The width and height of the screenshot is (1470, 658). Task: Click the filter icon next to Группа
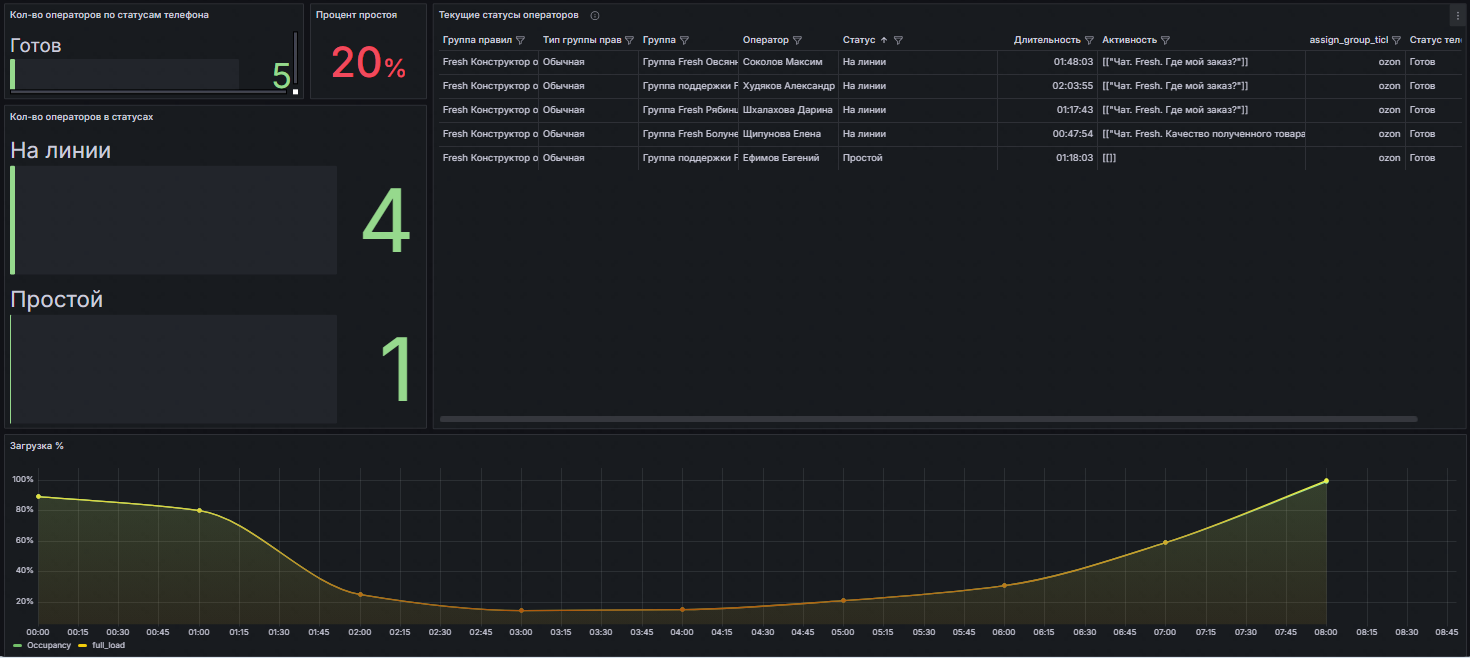click(684, 41)
